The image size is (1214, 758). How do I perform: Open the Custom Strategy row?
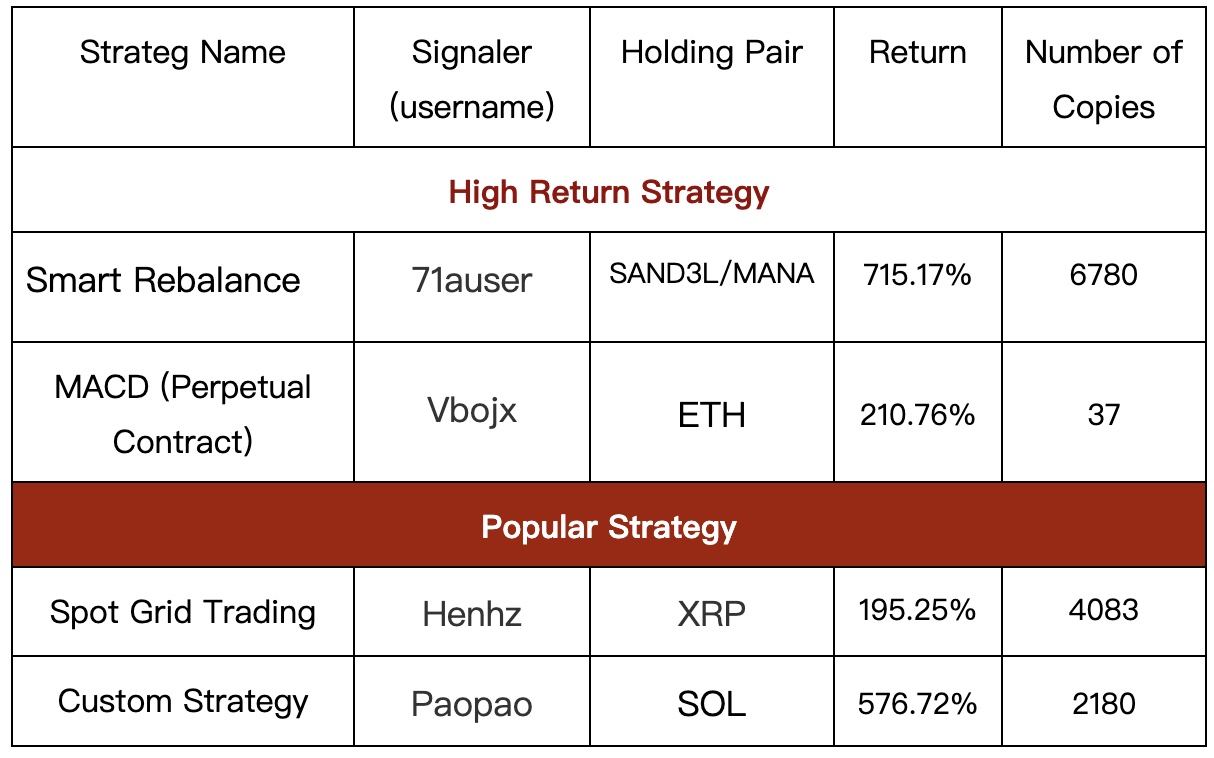click(x=183, y=701)
